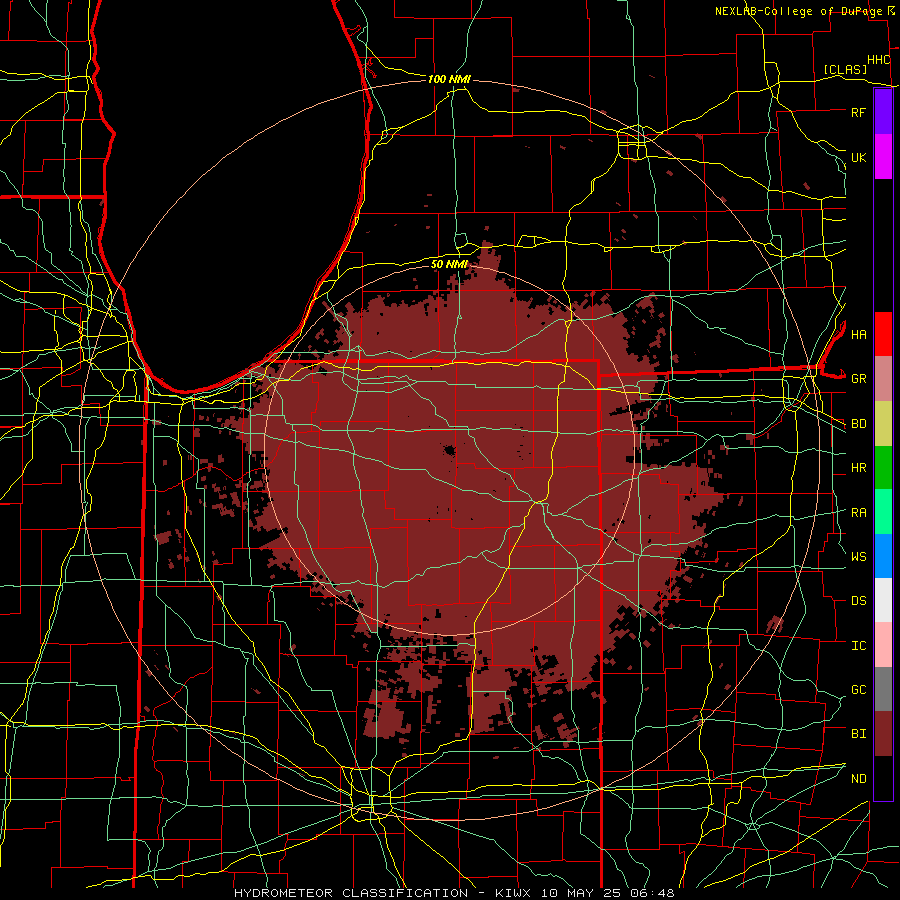Click the HA legend label
Viewport: 900px width, 900px height.
(858, 335)
